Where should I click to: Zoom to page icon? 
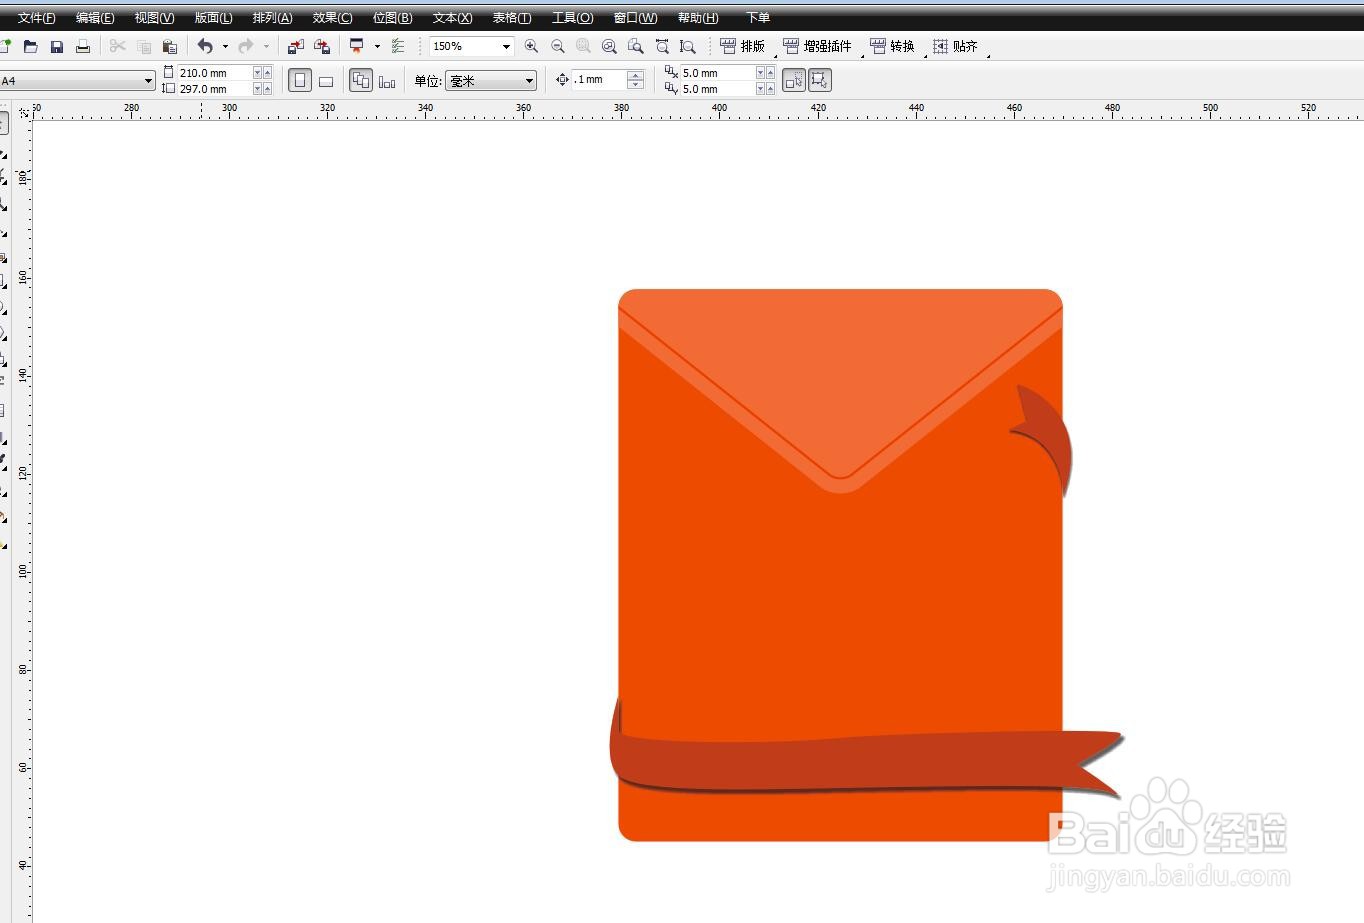[x=635, y=47]
